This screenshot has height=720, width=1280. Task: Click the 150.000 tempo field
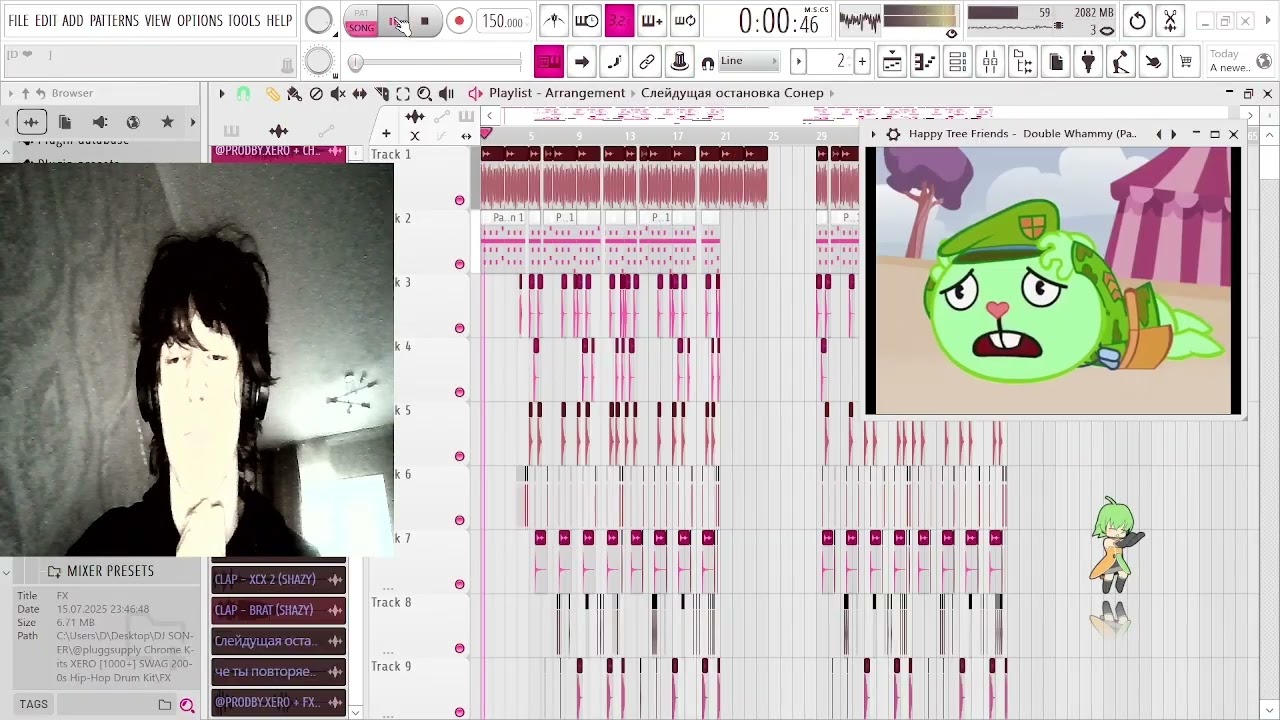point(504,21)
